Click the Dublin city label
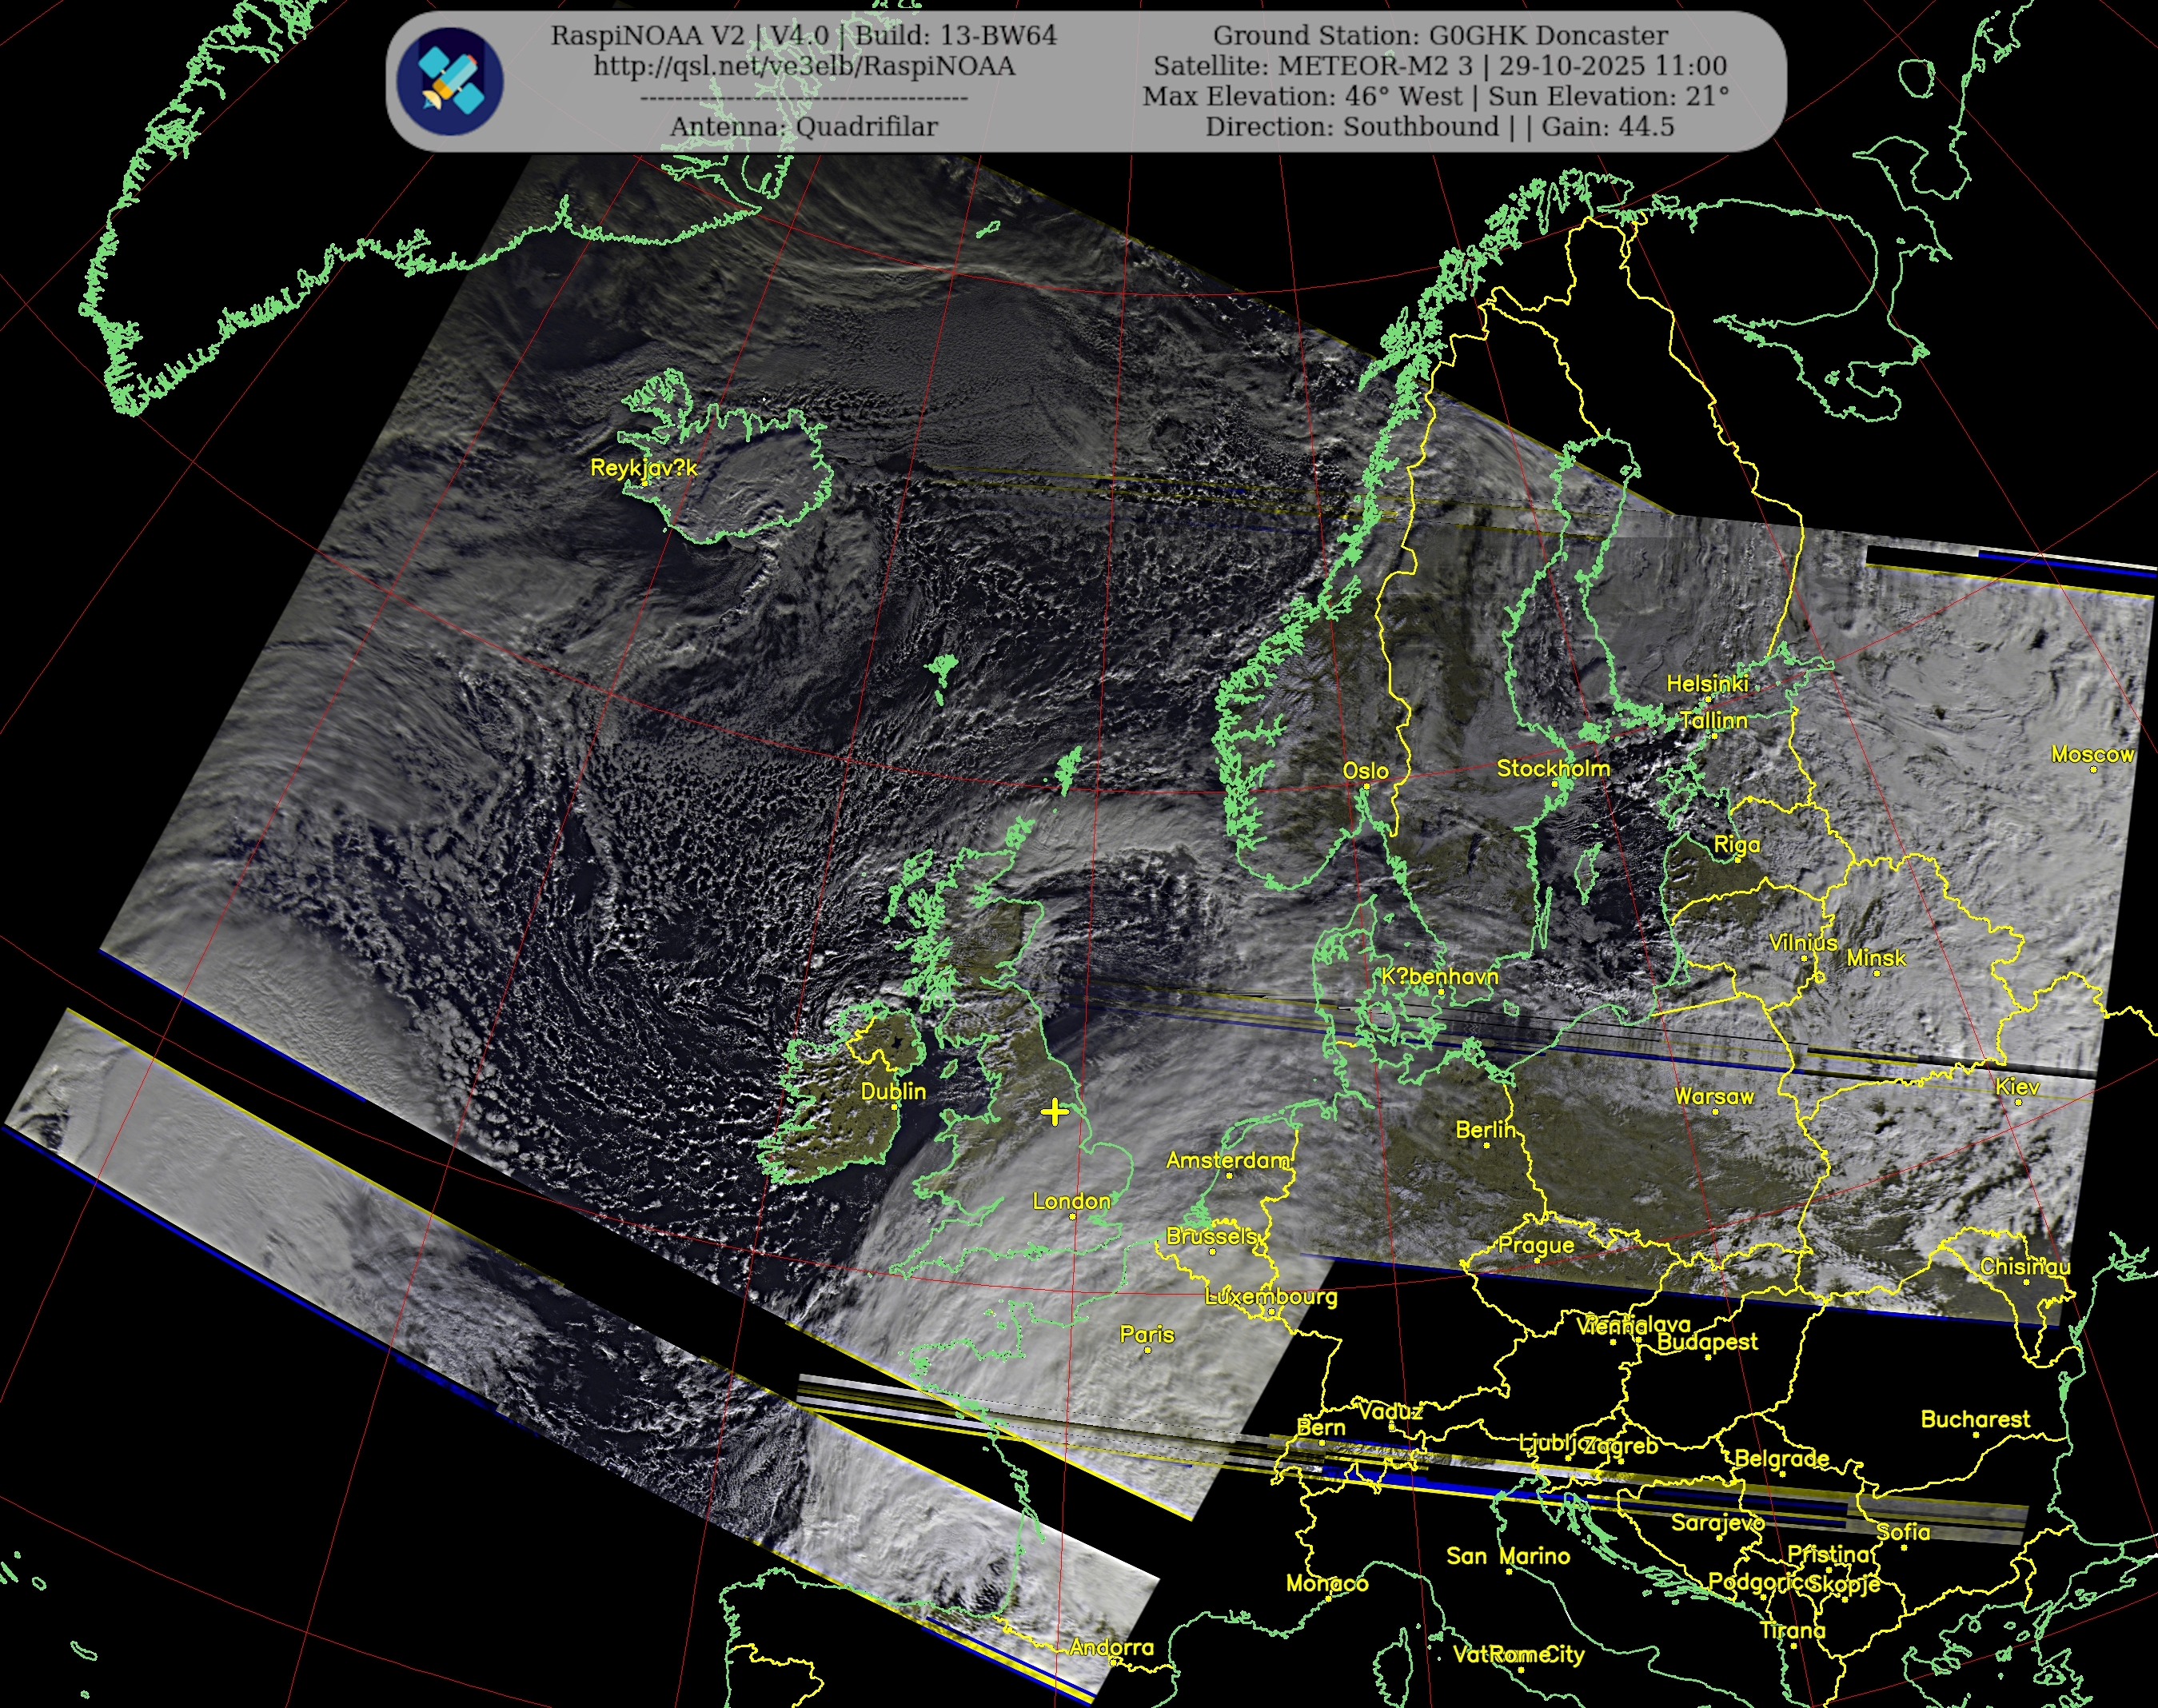 pyautogui.click(x=893, y=1091)
